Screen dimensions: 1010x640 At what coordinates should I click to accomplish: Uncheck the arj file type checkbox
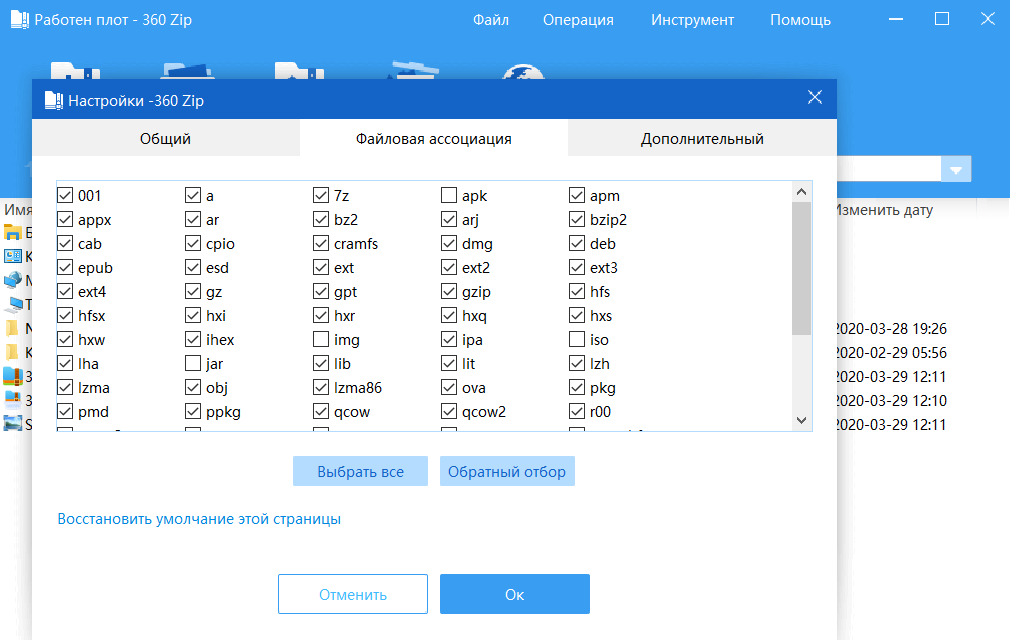tap(449, 220)
